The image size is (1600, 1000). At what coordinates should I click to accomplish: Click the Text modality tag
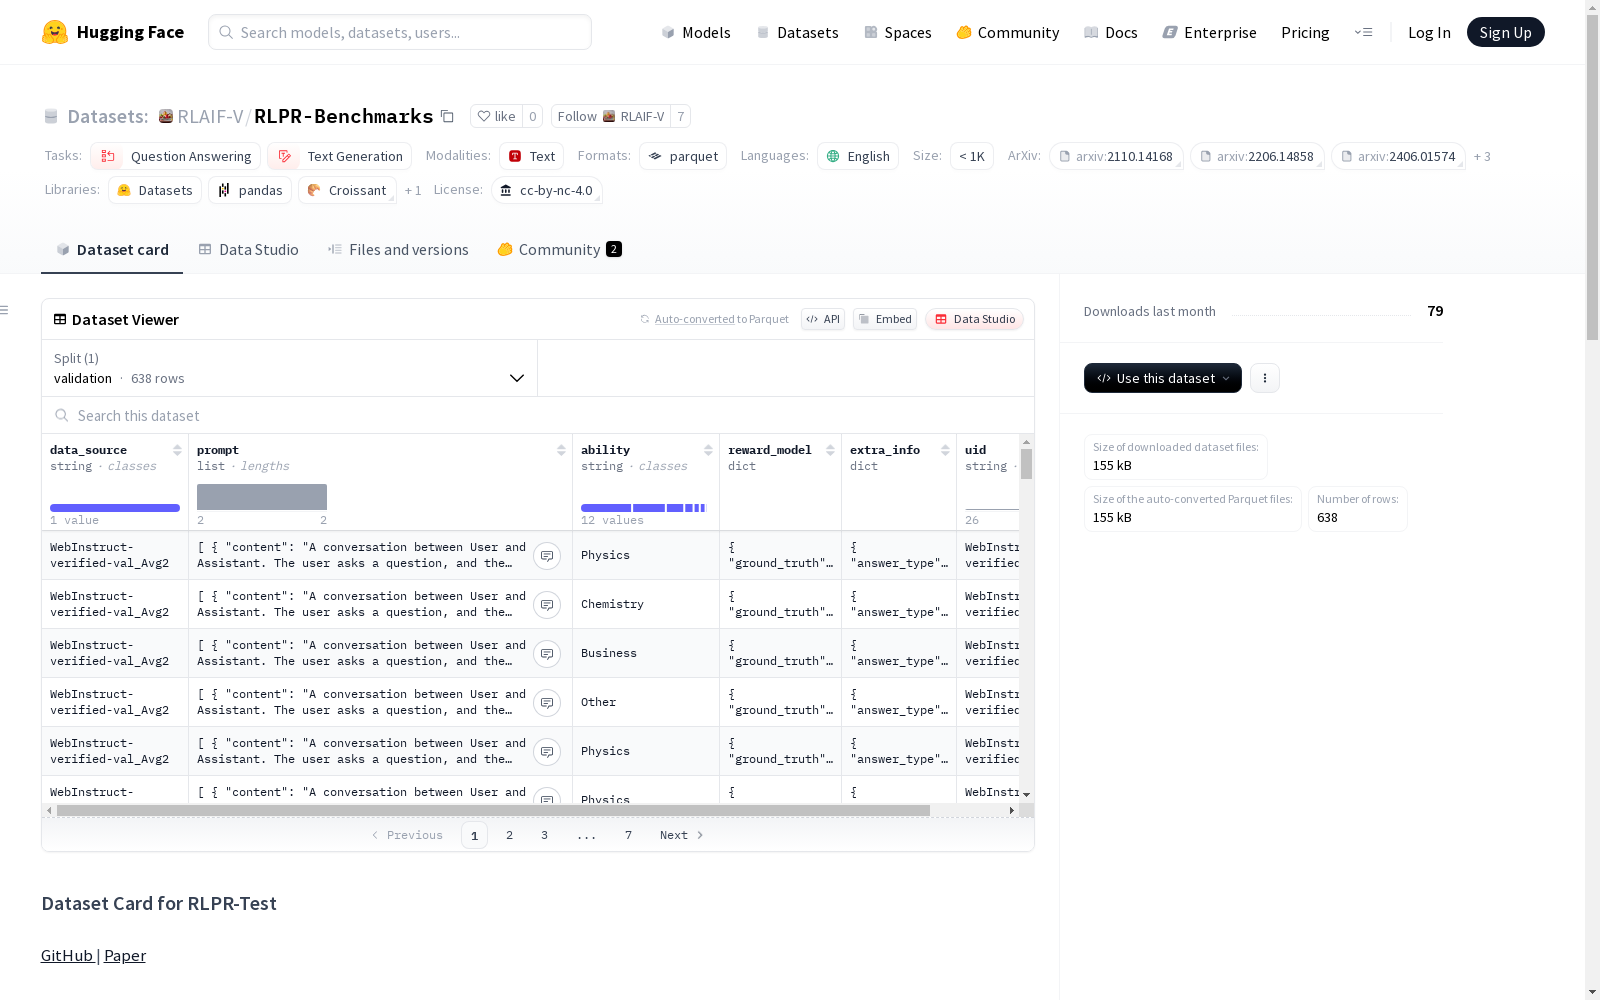coord(532,156)
